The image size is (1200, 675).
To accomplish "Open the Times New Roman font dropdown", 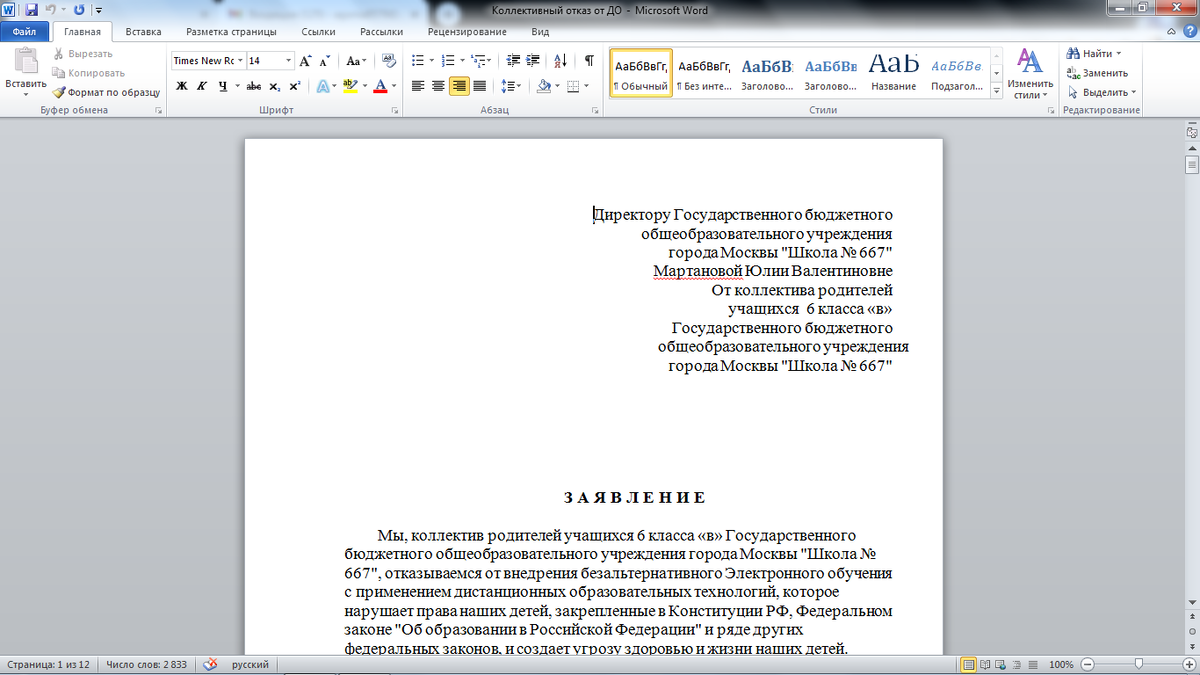I will (240, 60).
